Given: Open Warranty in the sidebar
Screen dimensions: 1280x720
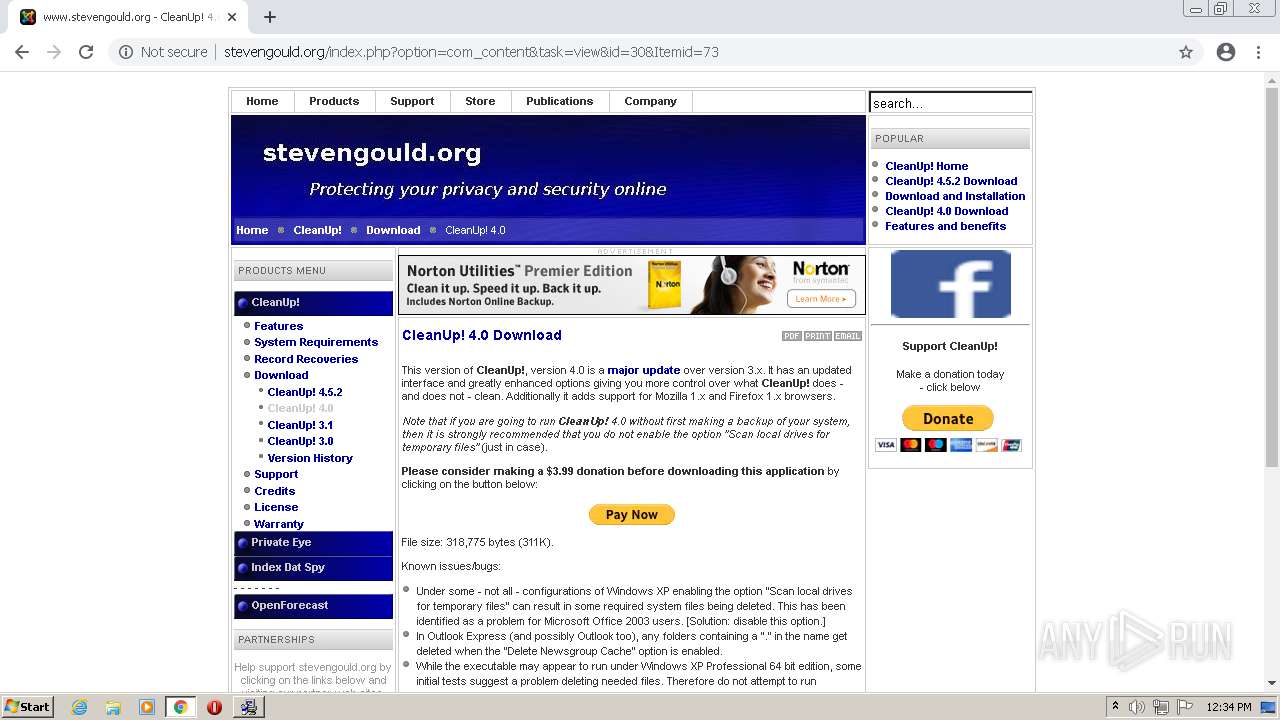Looking at the screenshot, I should point(279,524).
